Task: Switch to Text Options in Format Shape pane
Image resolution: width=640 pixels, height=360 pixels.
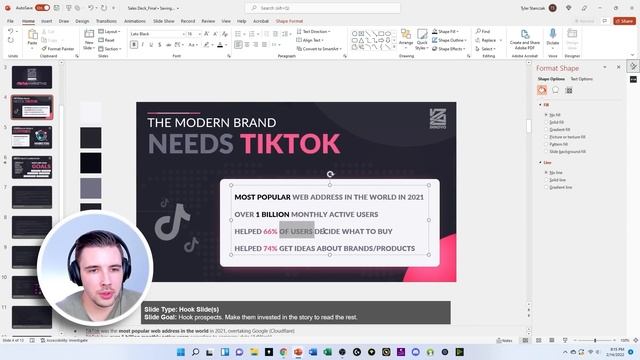Action: pyautogui.click(x=581, y=79)
